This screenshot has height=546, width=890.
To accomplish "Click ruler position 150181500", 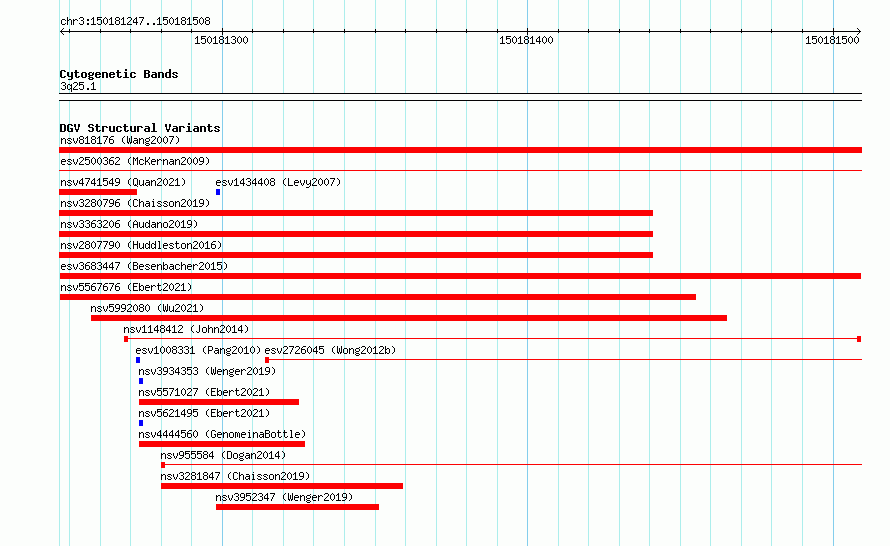I will coord(832,40).
